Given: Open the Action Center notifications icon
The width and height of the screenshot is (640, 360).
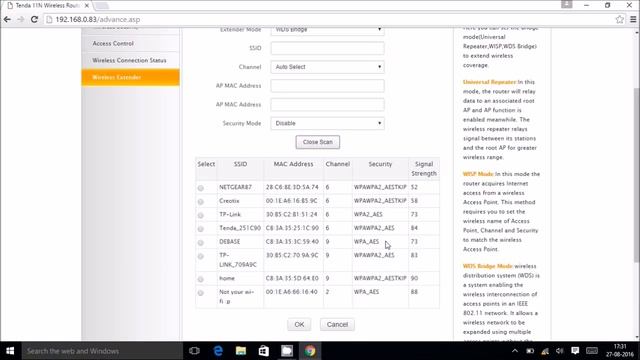Looking at the screenshot, I should [x=575, y=351].
